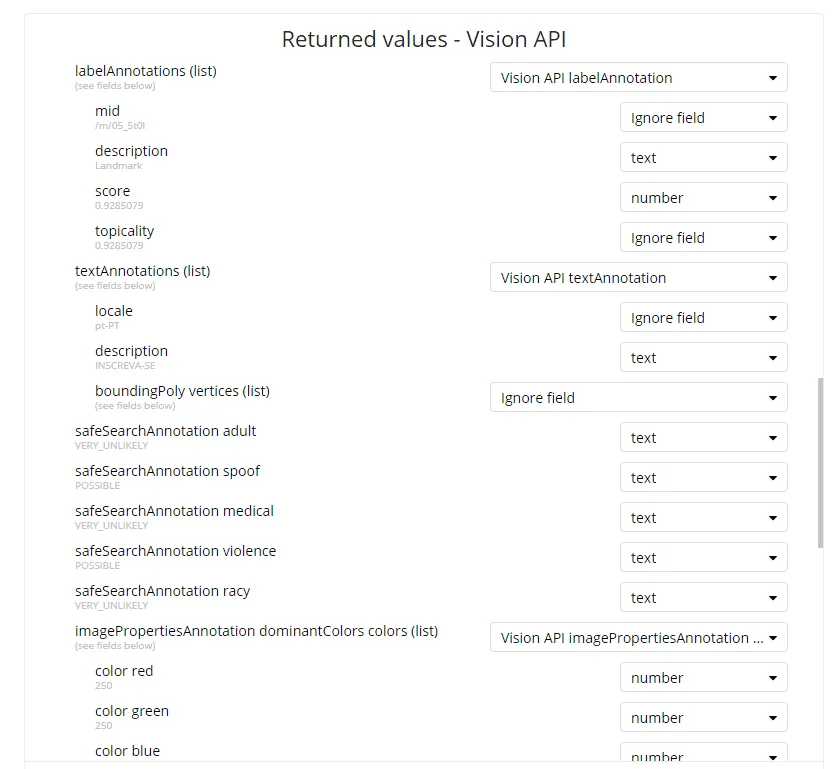Open boundingPoly vertices Ignore field dropdown

pos(638,398)
